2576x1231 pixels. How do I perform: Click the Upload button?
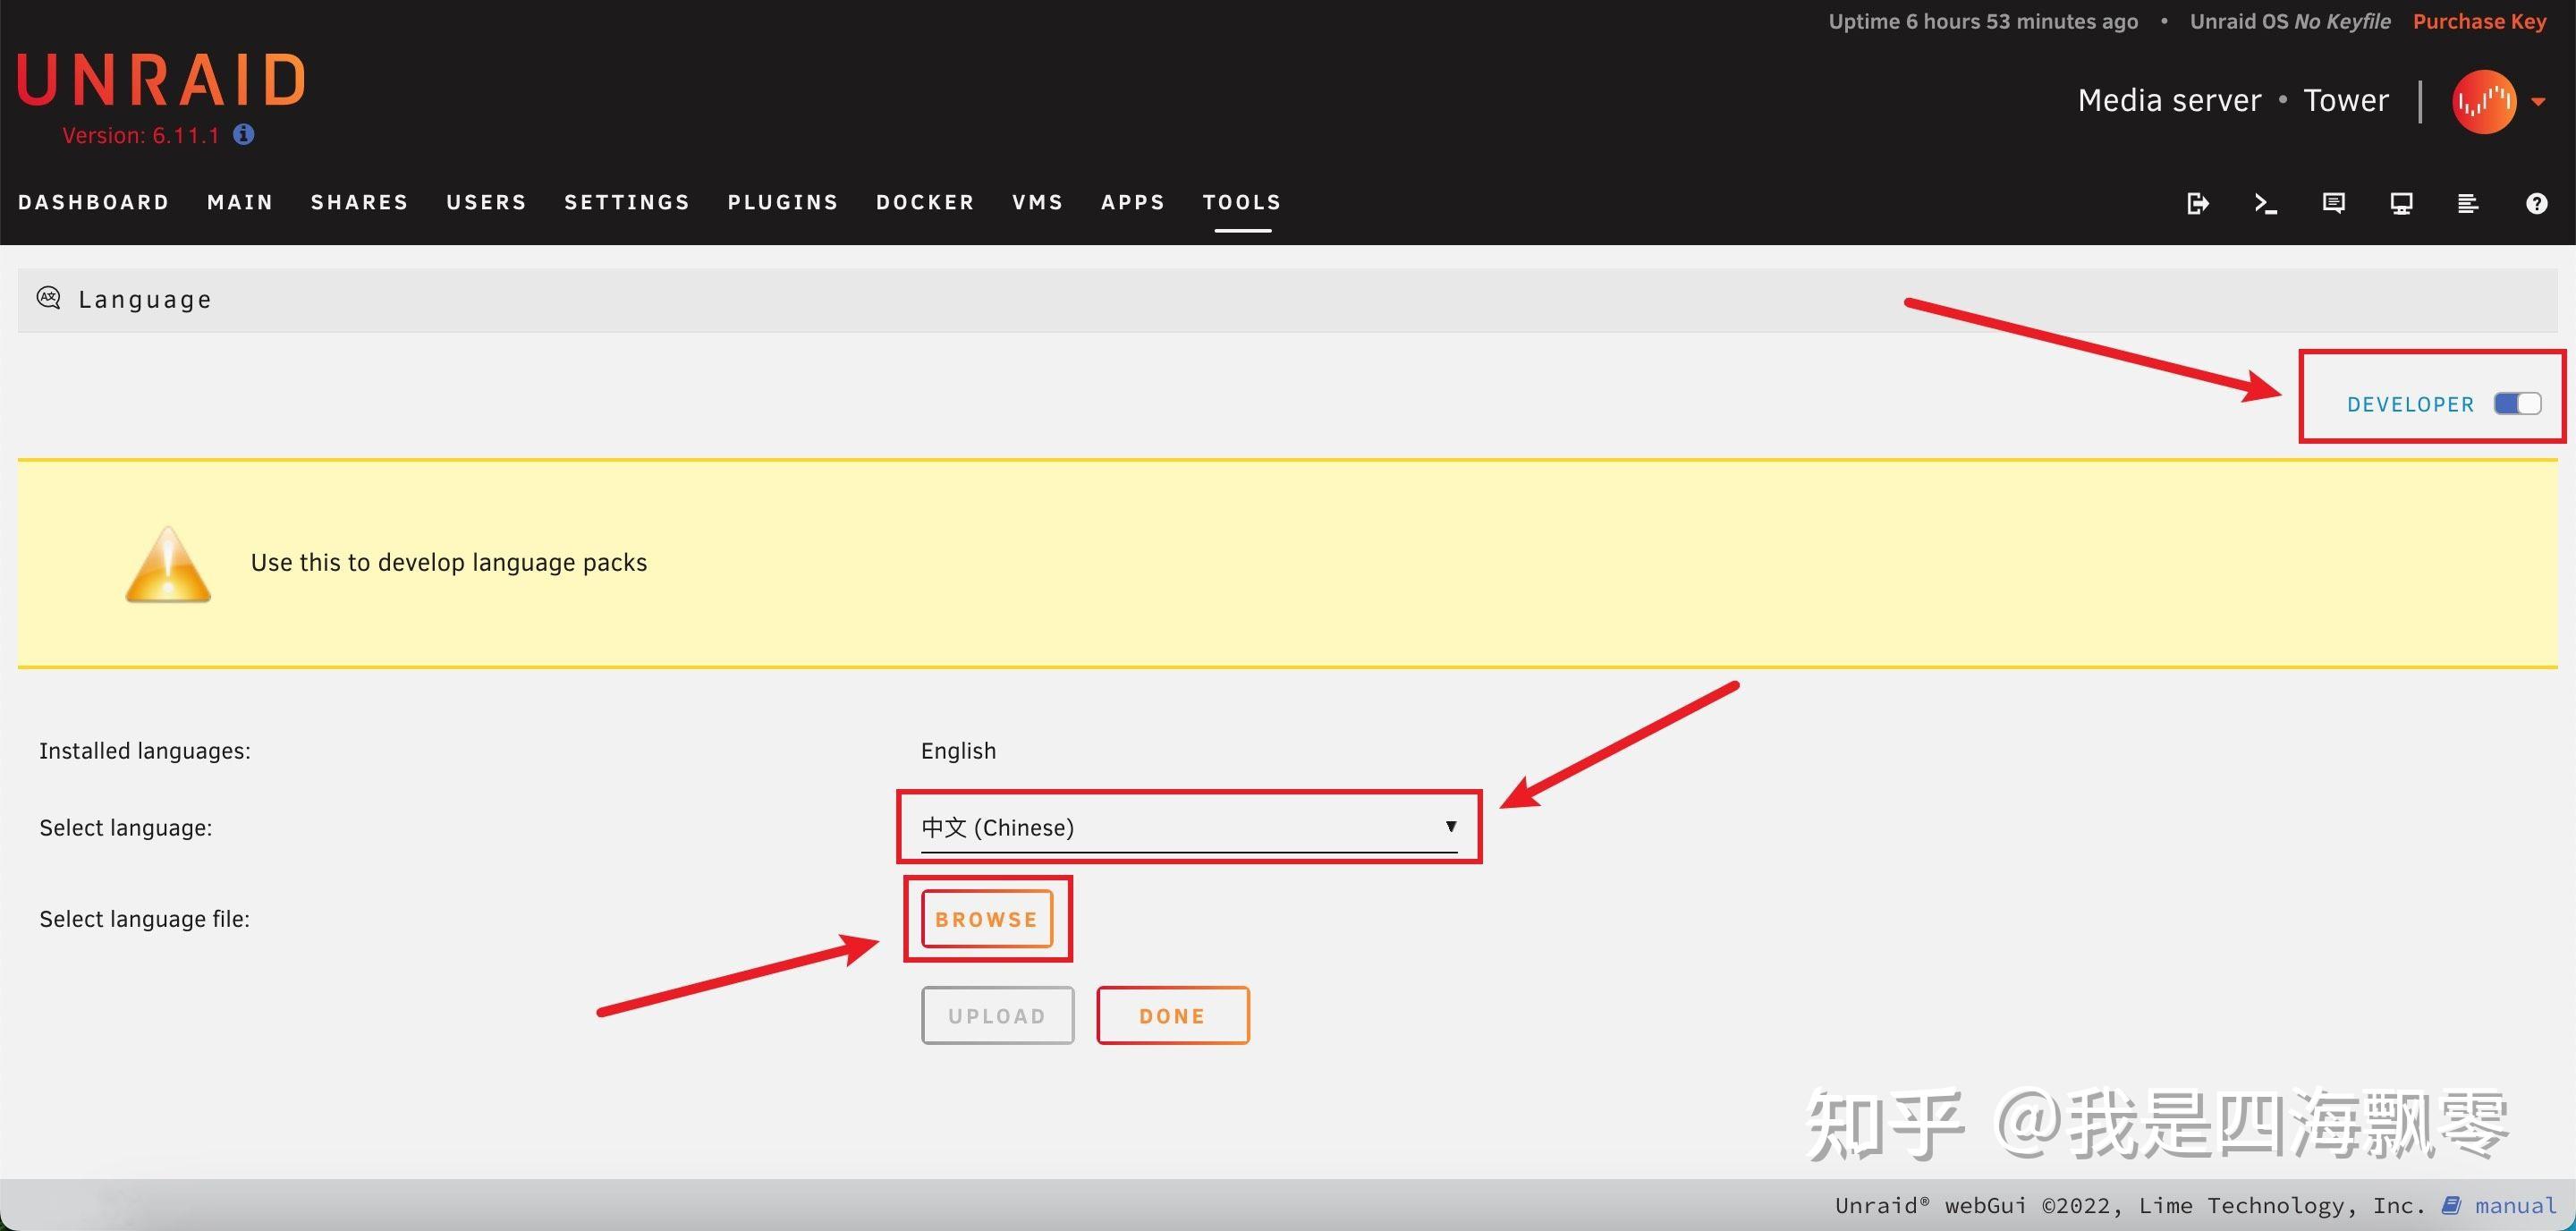pos(997,1016)
